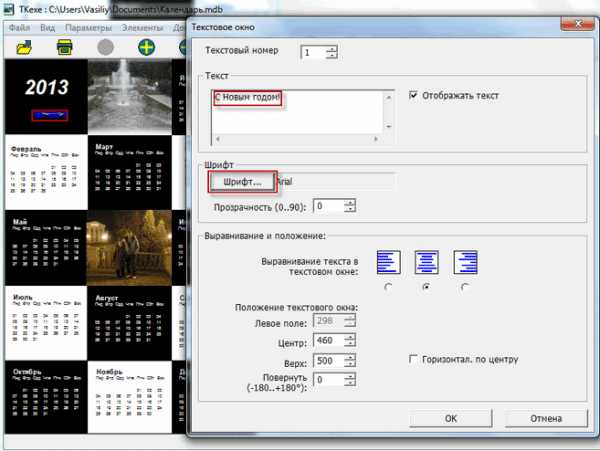Click the green plus toolbar icon
The width and height of the screenshot is (600, 451).
click(147, 47)
